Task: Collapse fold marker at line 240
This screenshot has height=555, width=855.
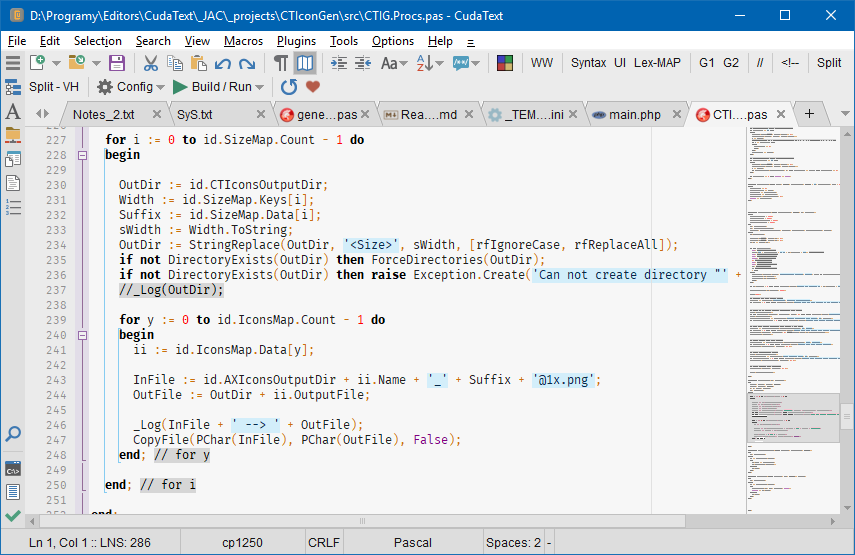Action: click(x=82, y=335)
